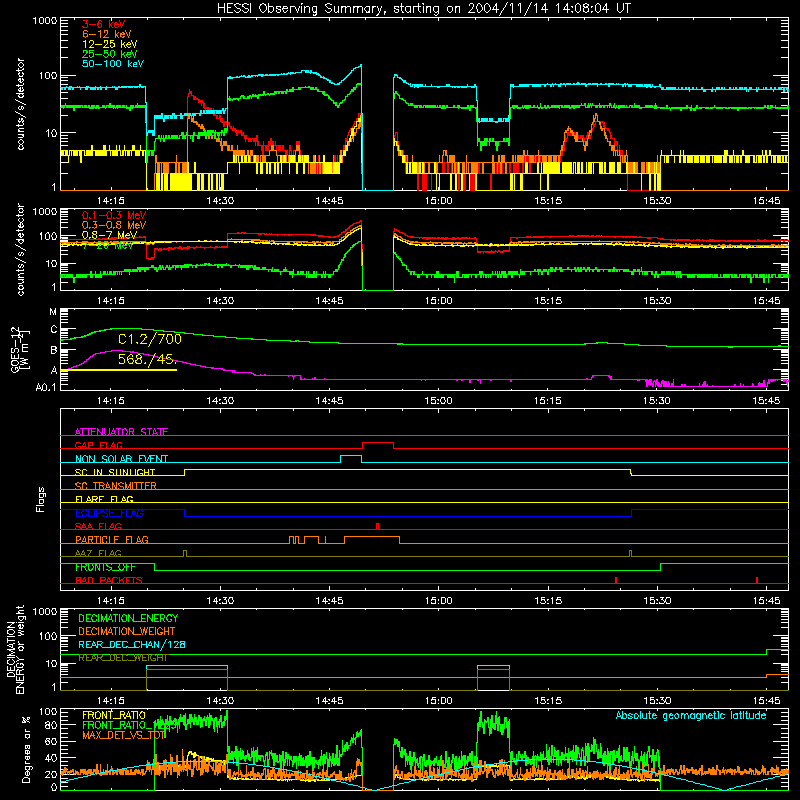Click the C1.2/700 GOES annotation
This screenshot has height=800, width=800.
click(149, 339)
